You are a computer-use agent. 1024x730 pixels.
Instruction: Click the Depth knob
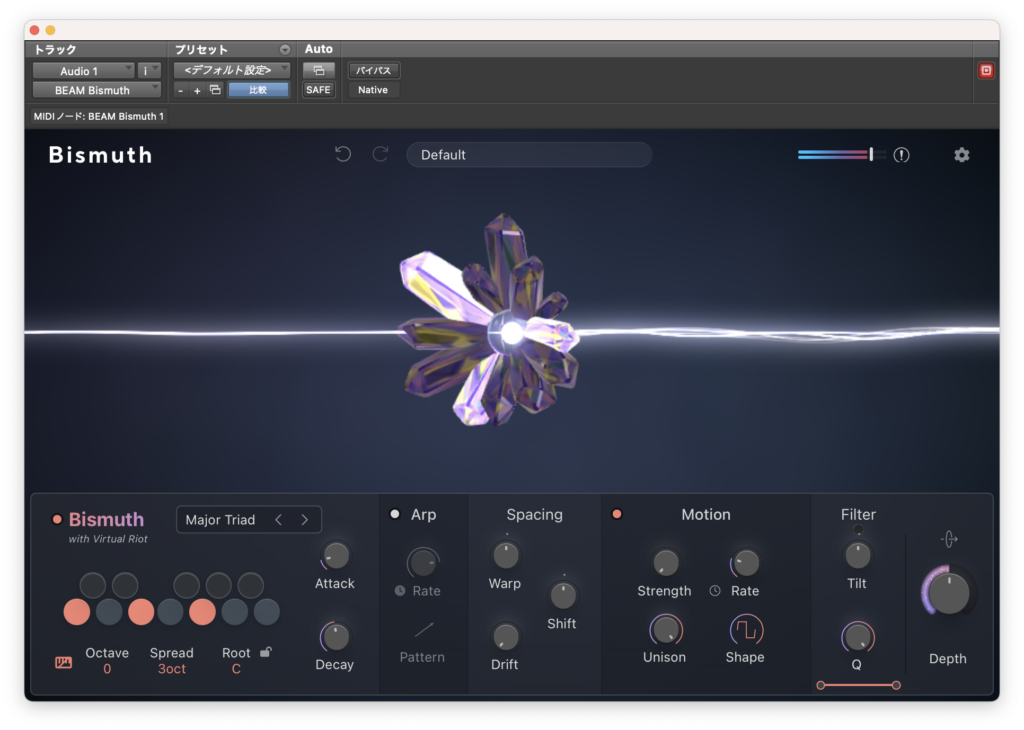[x=949, y=593]
